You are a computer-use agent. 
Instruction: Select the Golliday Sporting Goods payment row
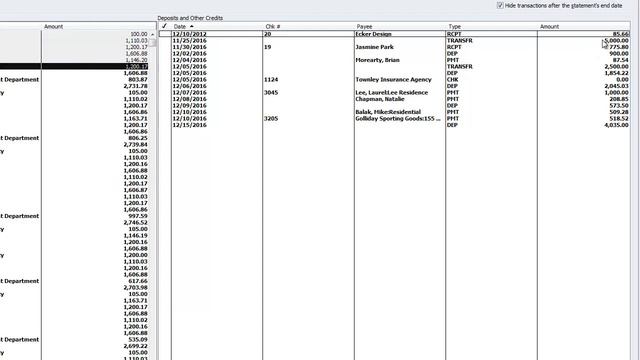(x=394, y=119)
